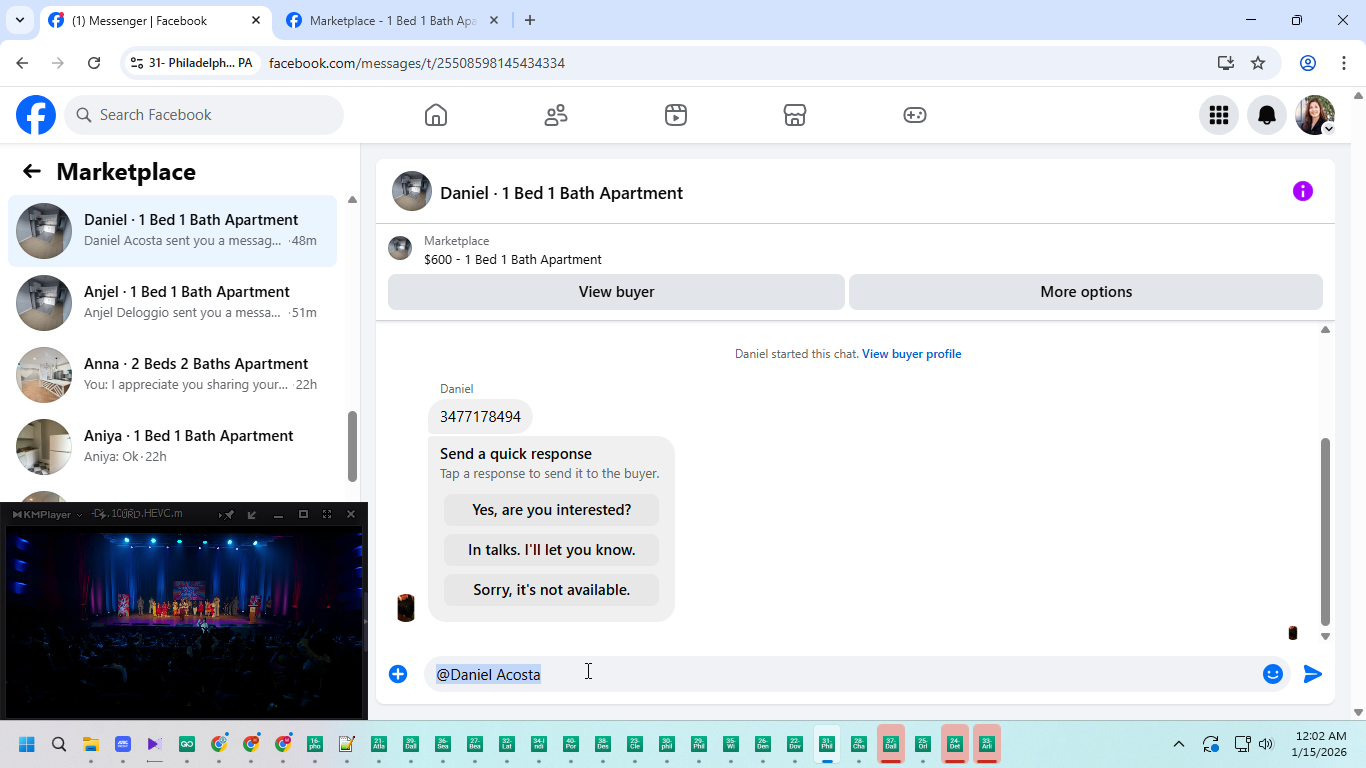Click the message 3477178494 bubble
The image size is (1366, 768).
(480, 417)
